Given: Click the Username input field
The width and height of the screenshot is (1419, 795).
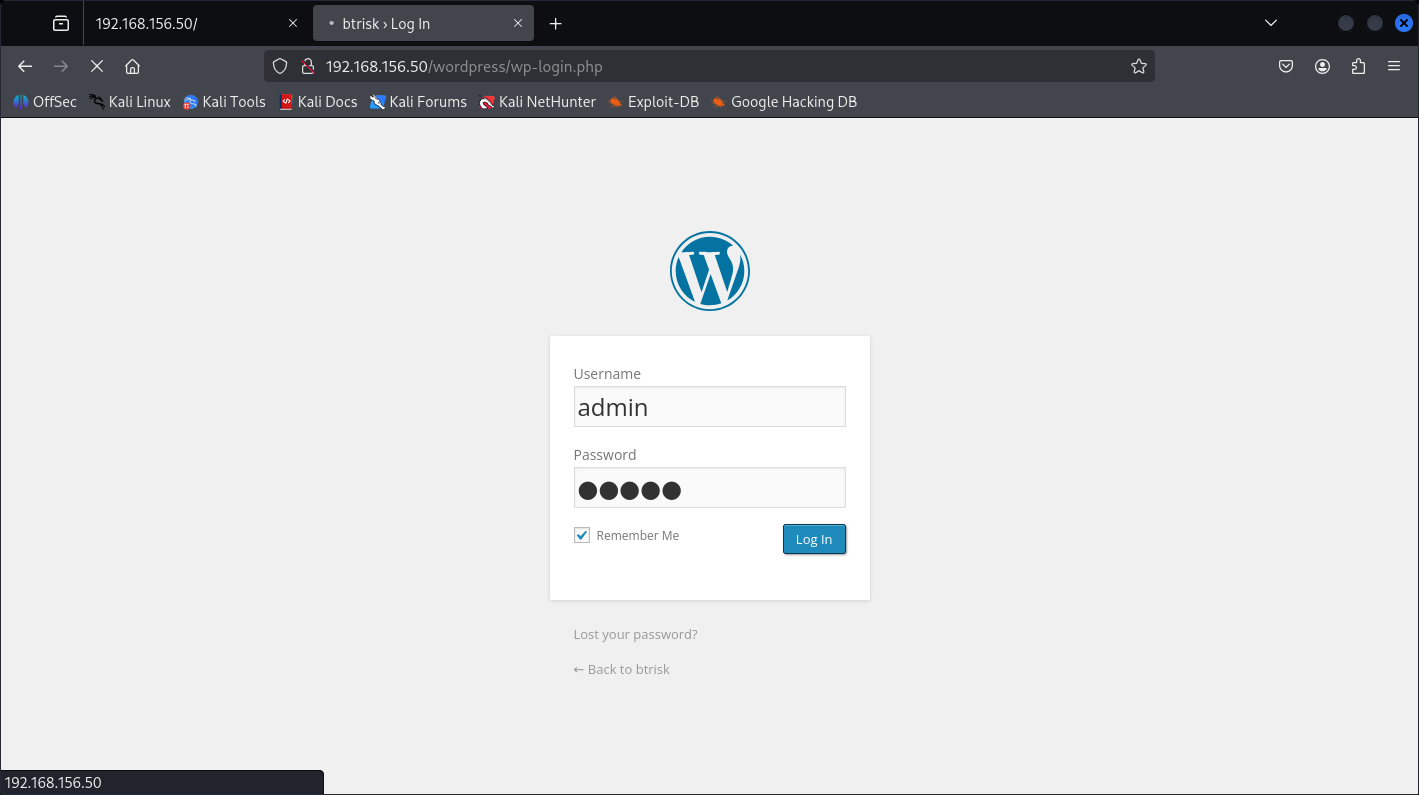Looking at the screenshot, I should click(710, 407).
